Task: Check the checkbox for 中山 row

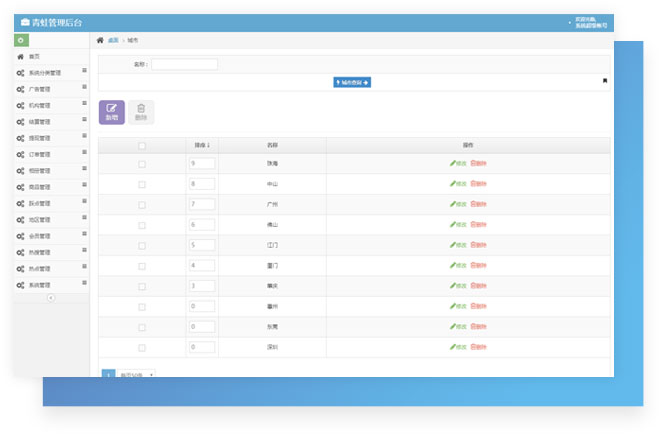Action: 142,185
